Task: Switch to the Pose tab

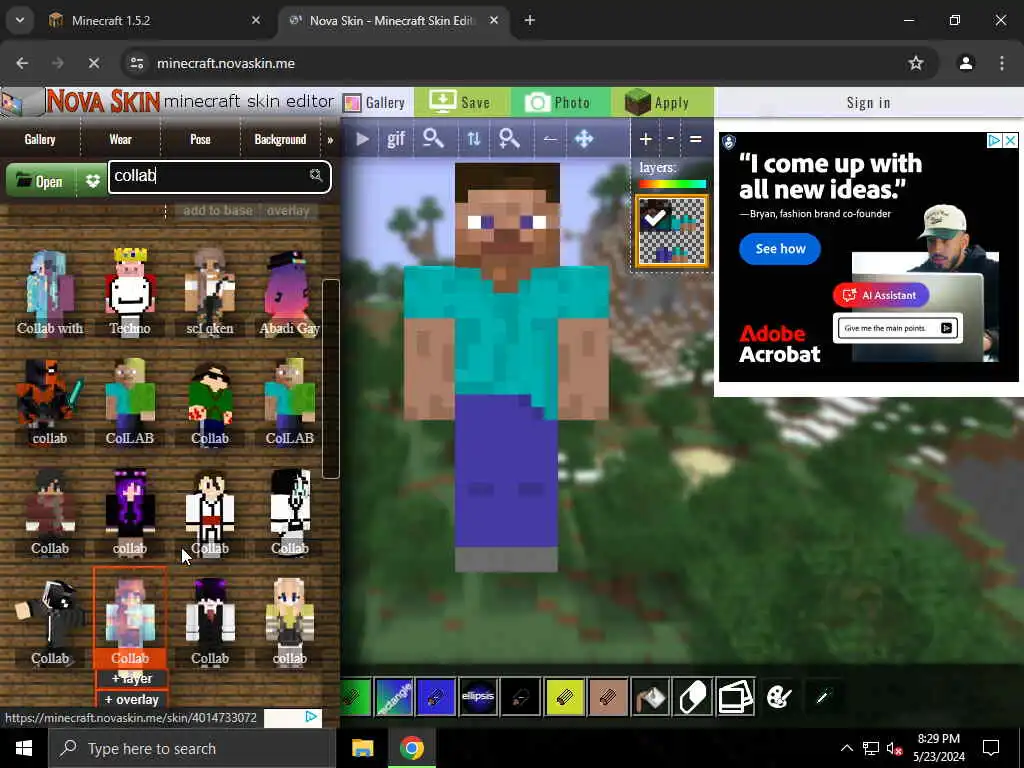Action: click(200, 139)
